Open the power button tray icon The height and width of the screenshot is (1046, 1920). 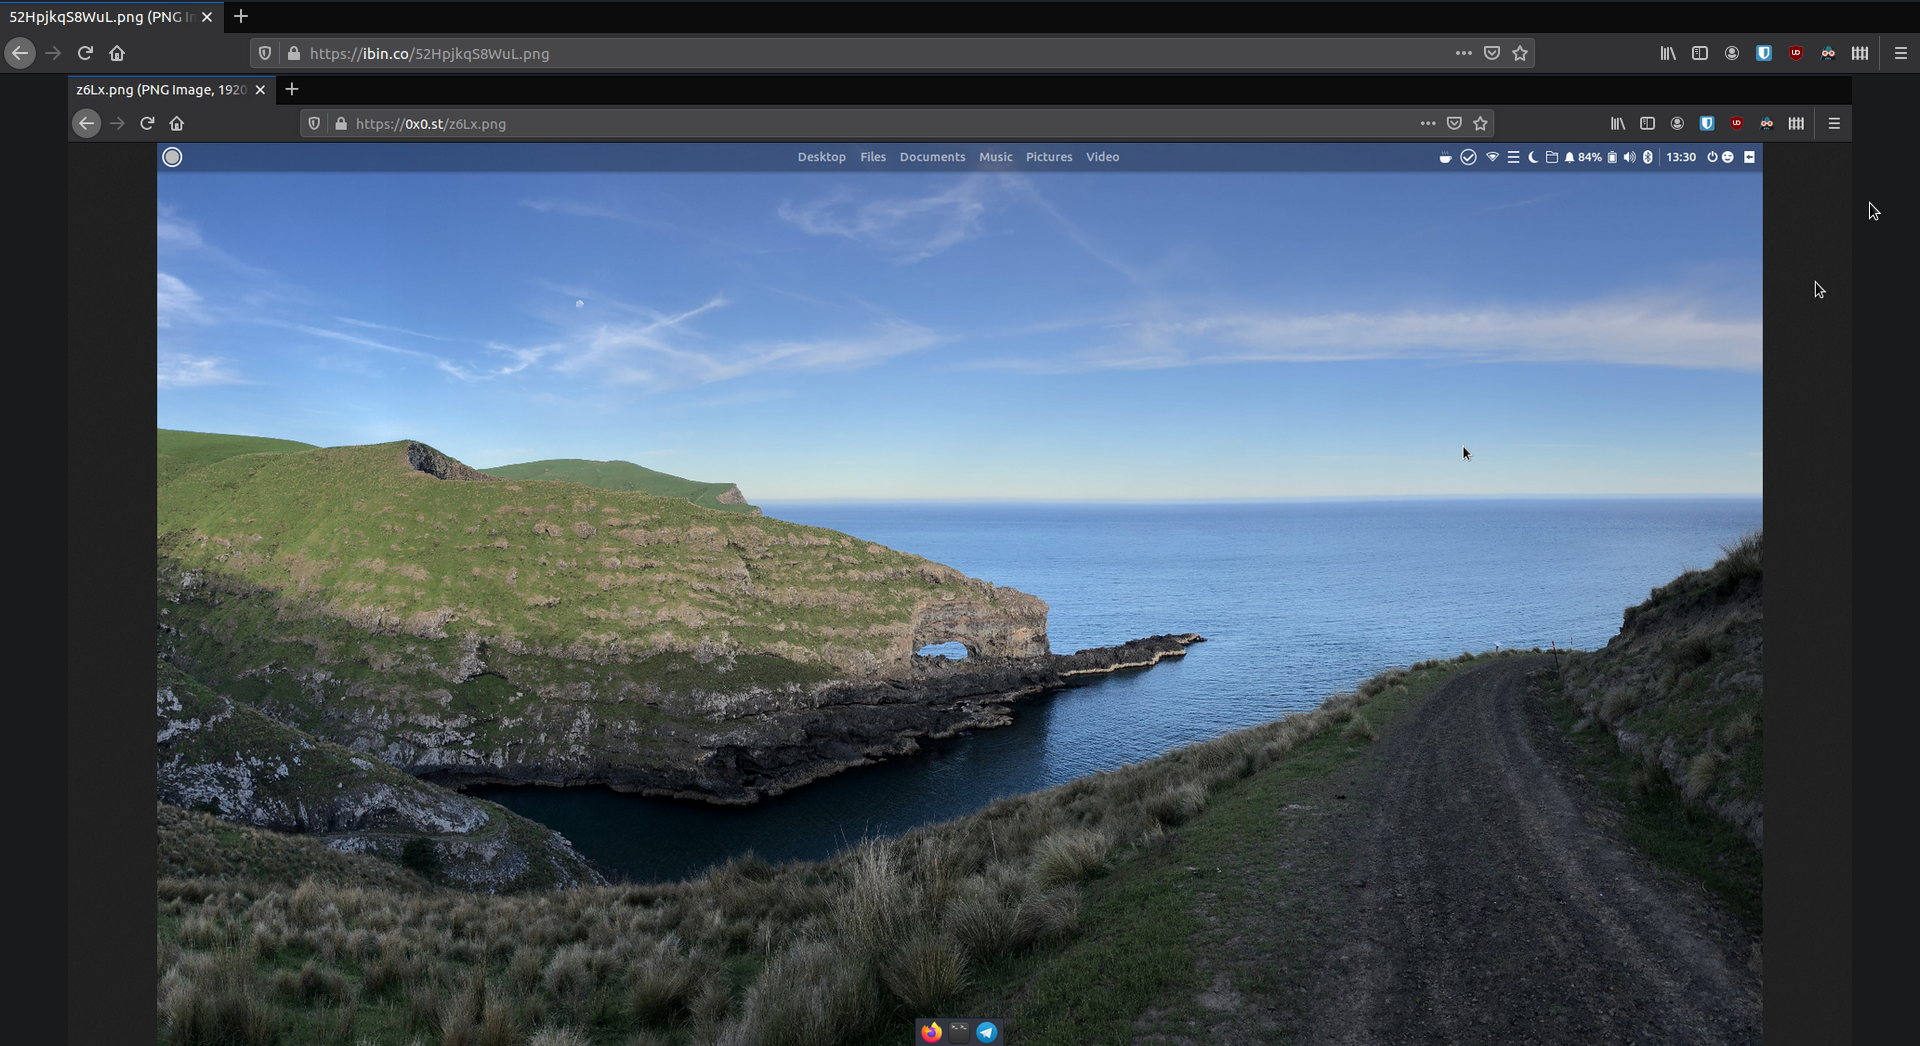click(1712, 157)
